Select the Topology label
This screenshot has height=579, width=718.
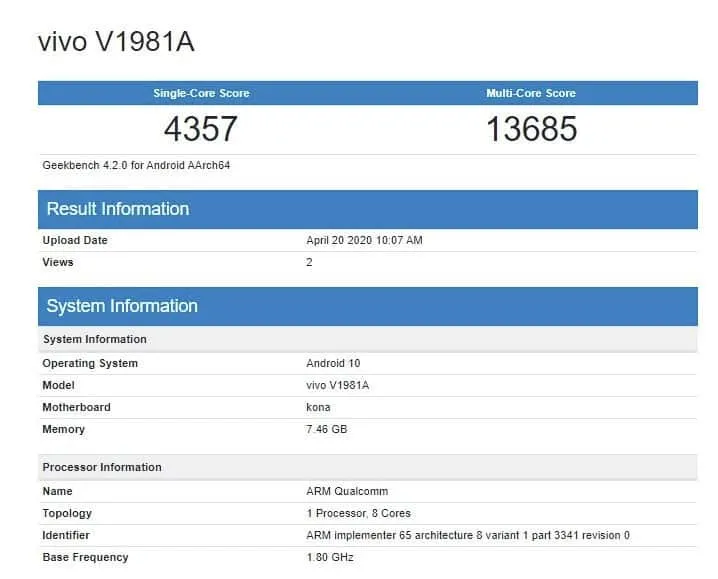pos(67,513)
